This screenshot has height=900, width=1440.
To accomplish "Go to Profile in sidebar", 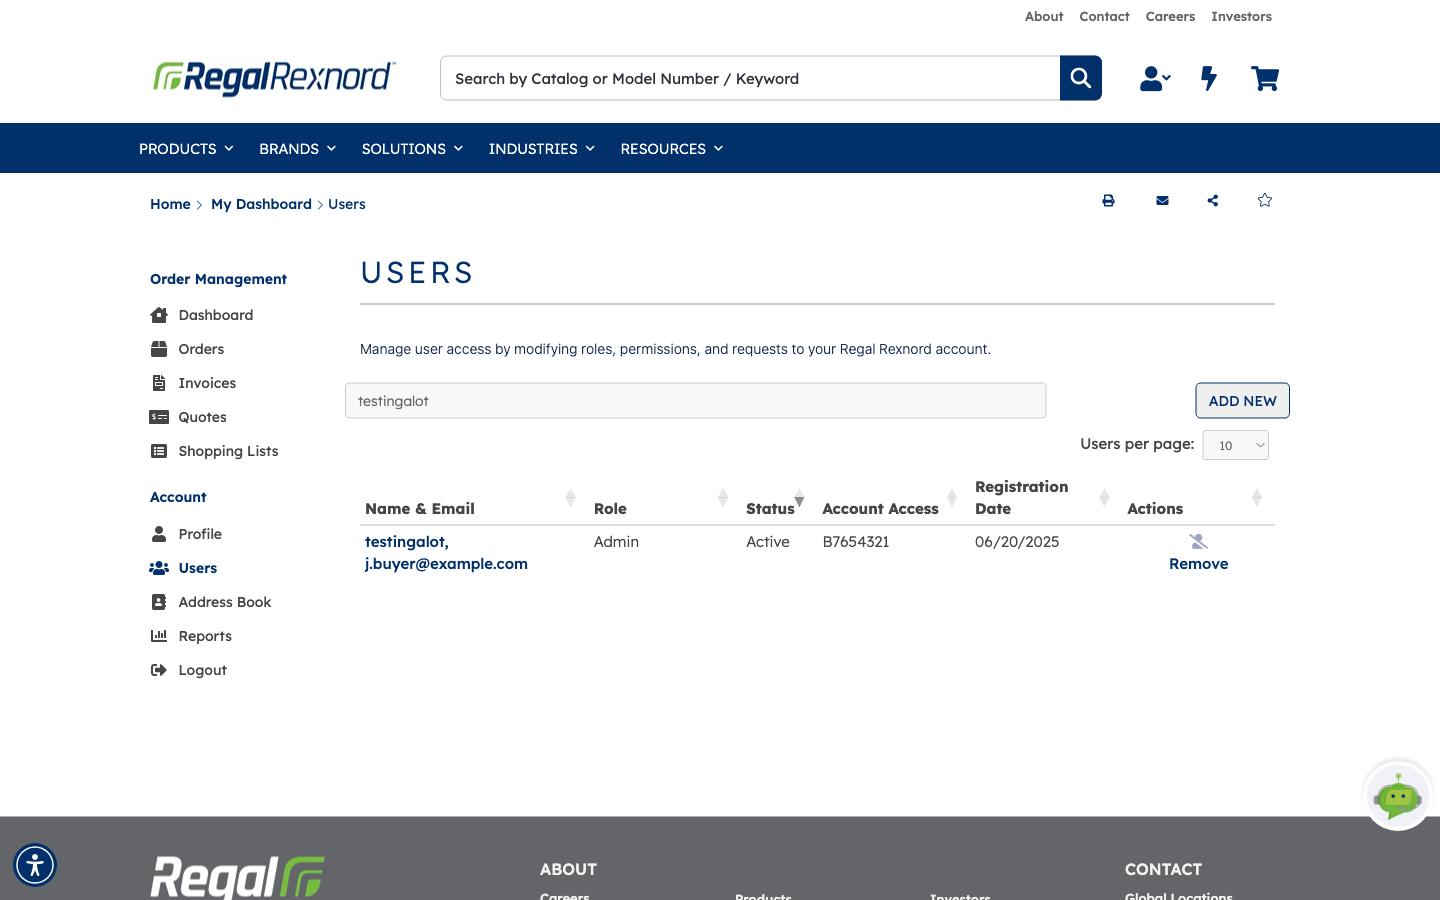I will pos(200,534).
